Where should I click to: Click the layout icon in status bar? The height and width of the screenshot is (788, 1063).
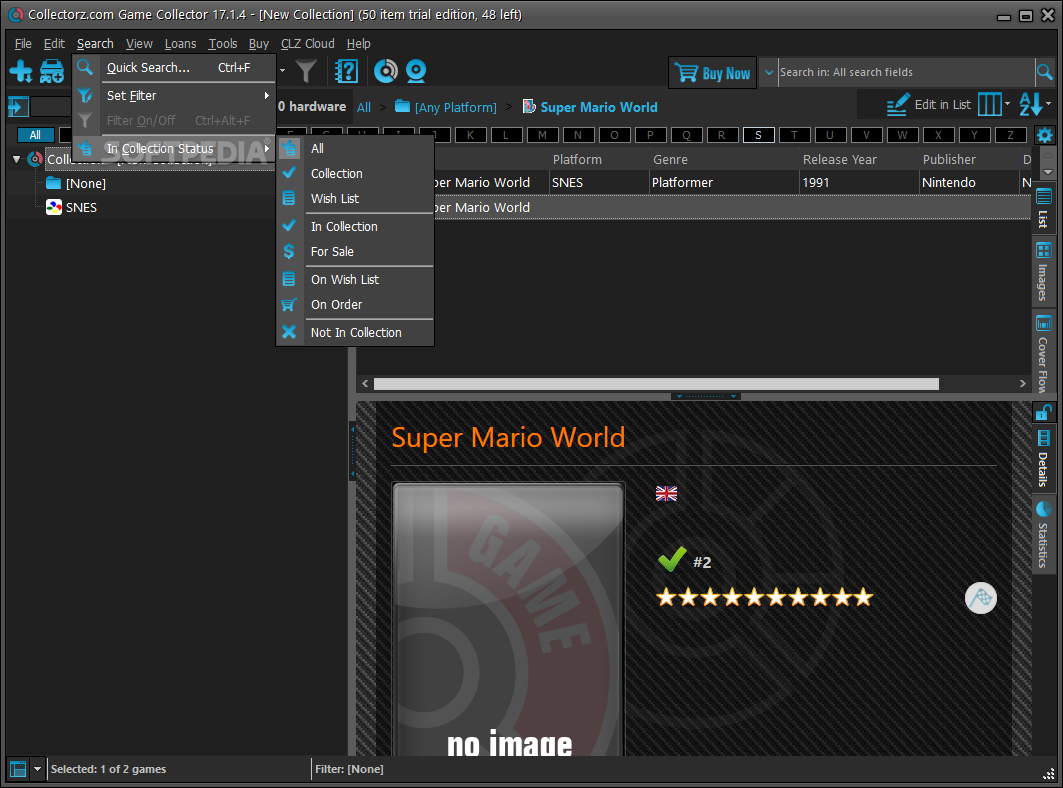click(x=18, y=769)
